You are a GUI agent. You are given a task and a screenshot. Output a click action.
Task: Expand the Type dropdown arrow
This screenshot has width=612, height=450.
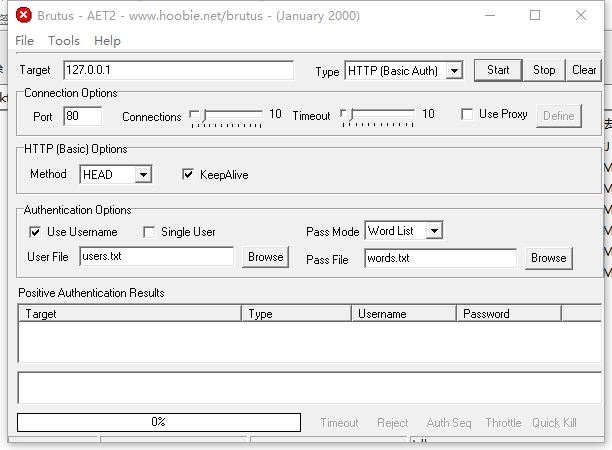click(x=454, y=71)
